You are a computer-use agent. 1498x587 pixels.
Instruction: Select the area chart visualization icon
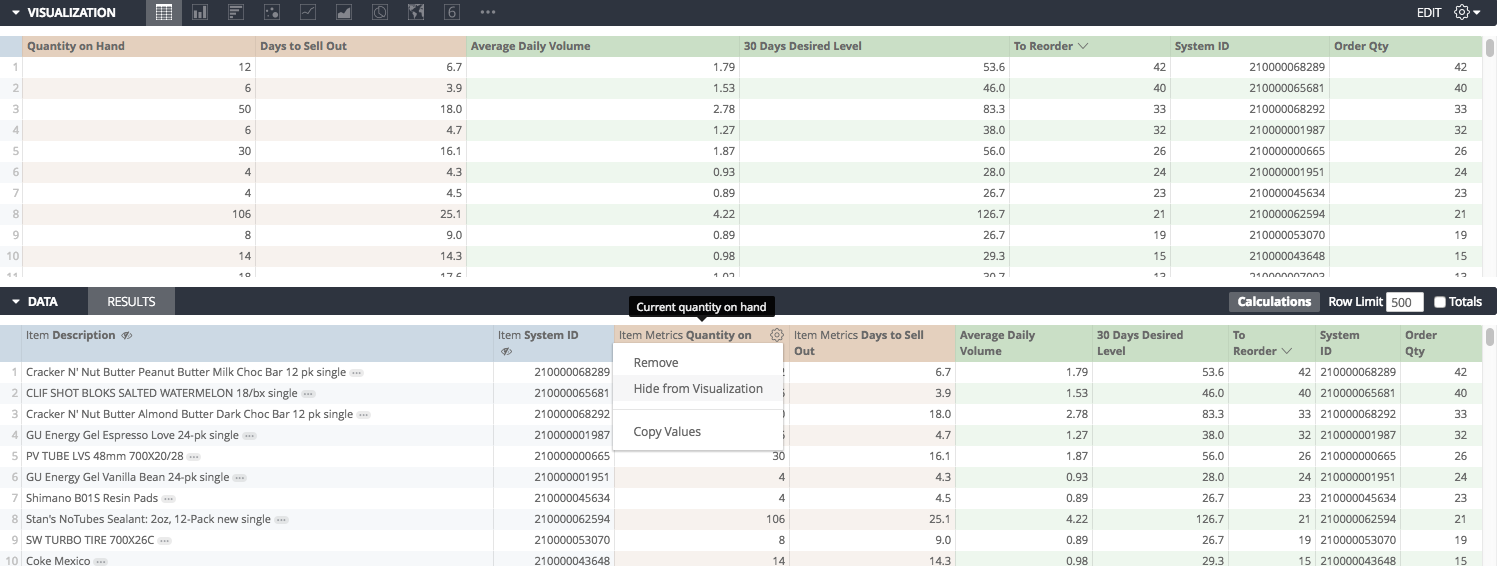pos(344,13)
